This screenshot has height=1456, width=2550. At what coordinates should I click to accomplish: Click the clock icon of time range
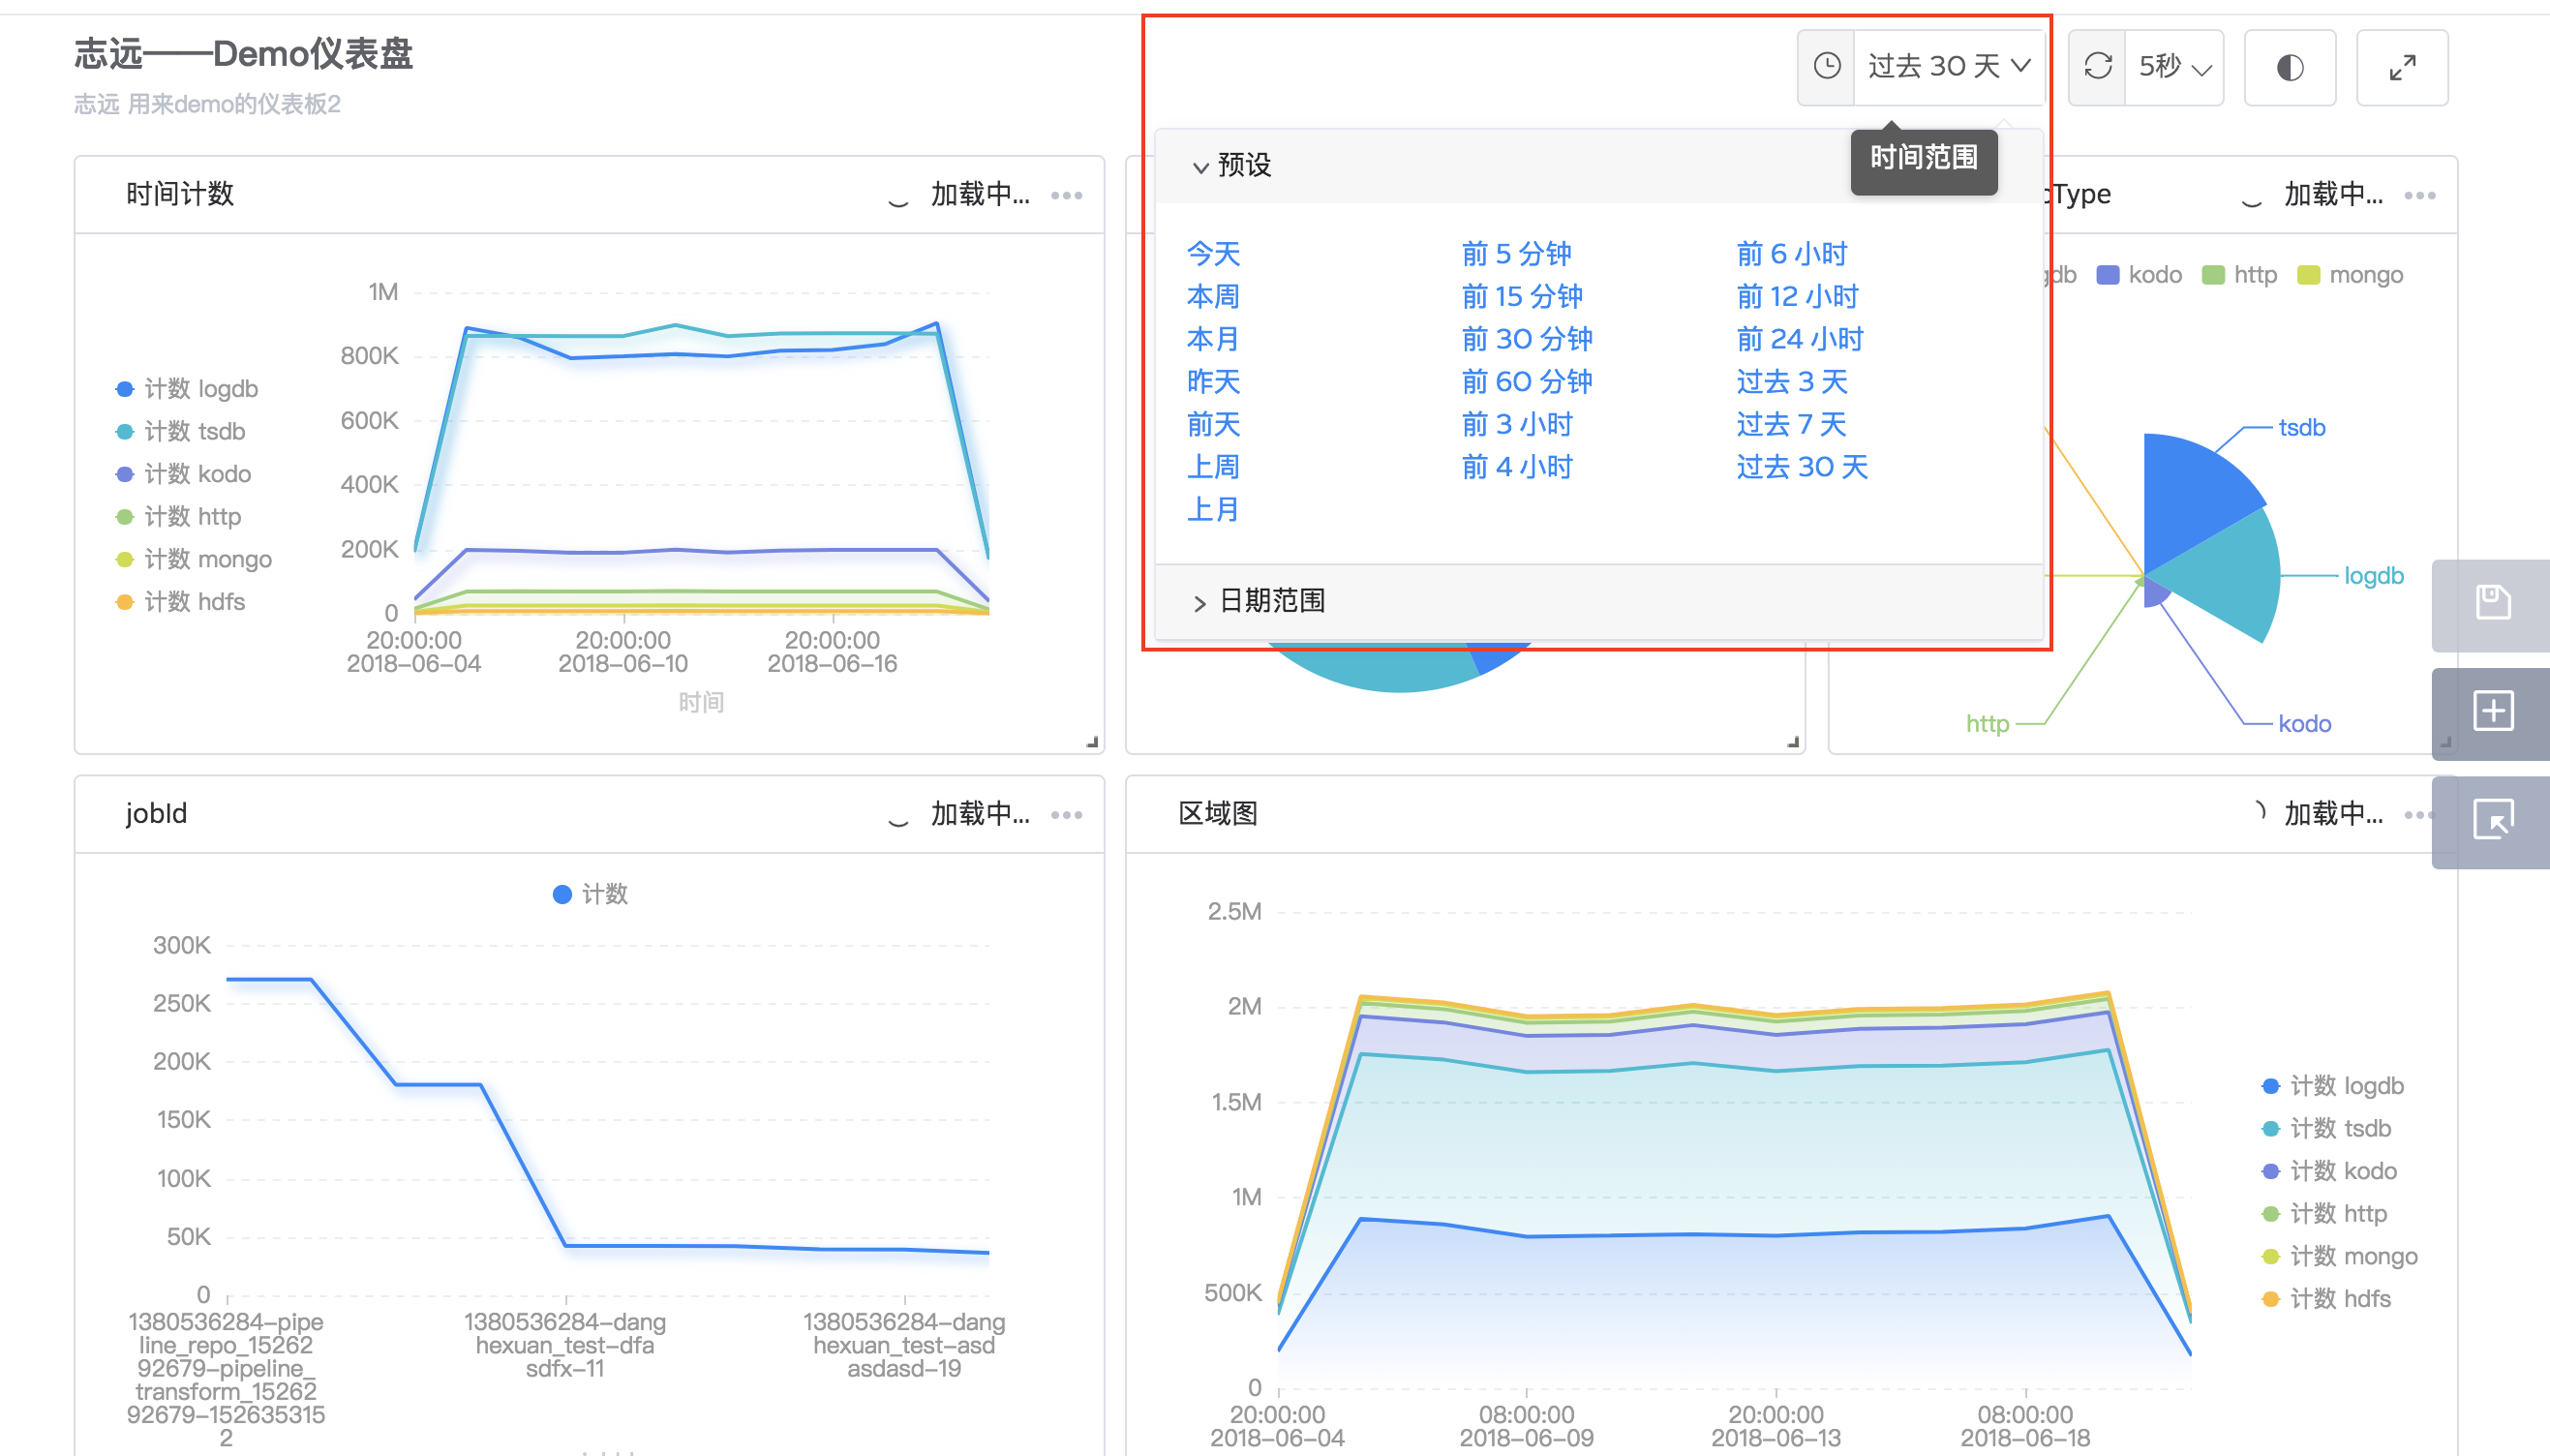(x=1826, y=66)
